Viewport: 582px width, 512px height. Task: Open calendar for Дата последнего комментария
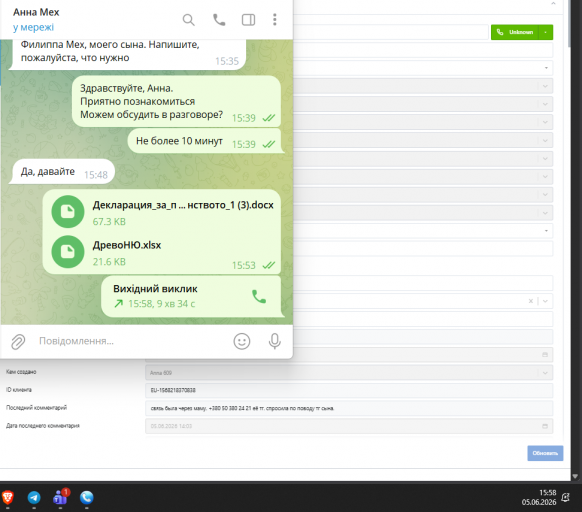(x=545, y=426)
